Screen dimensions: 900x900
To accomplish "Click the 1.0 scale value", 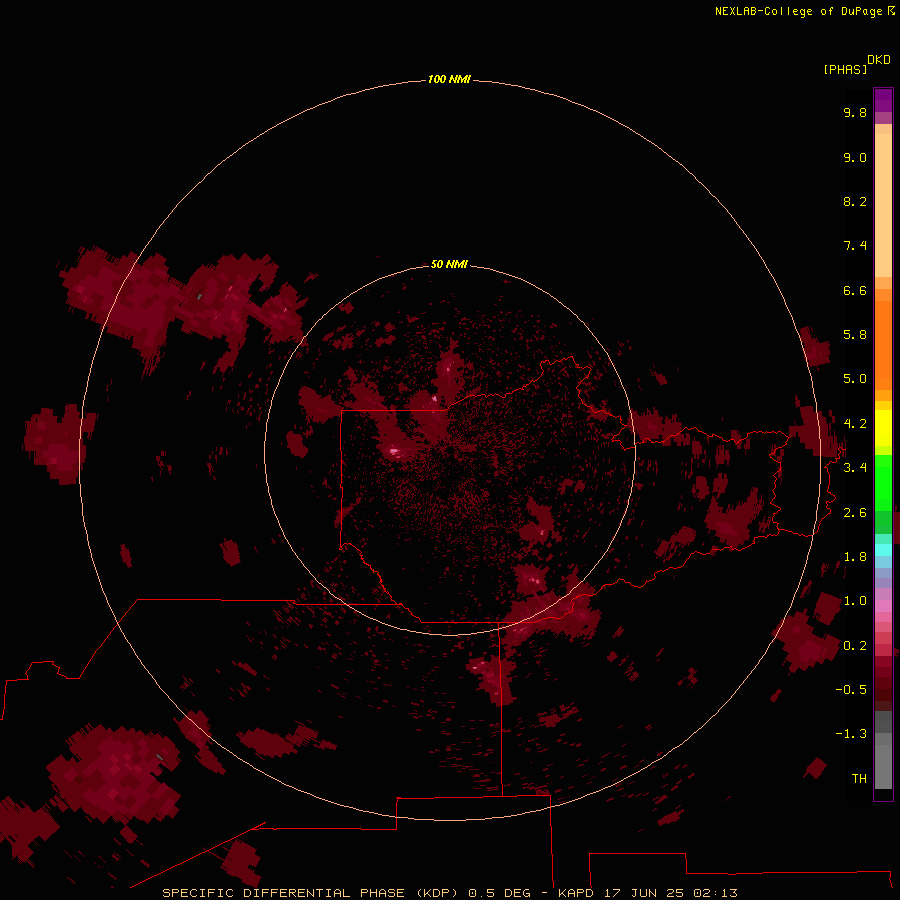I will (855, 601).
